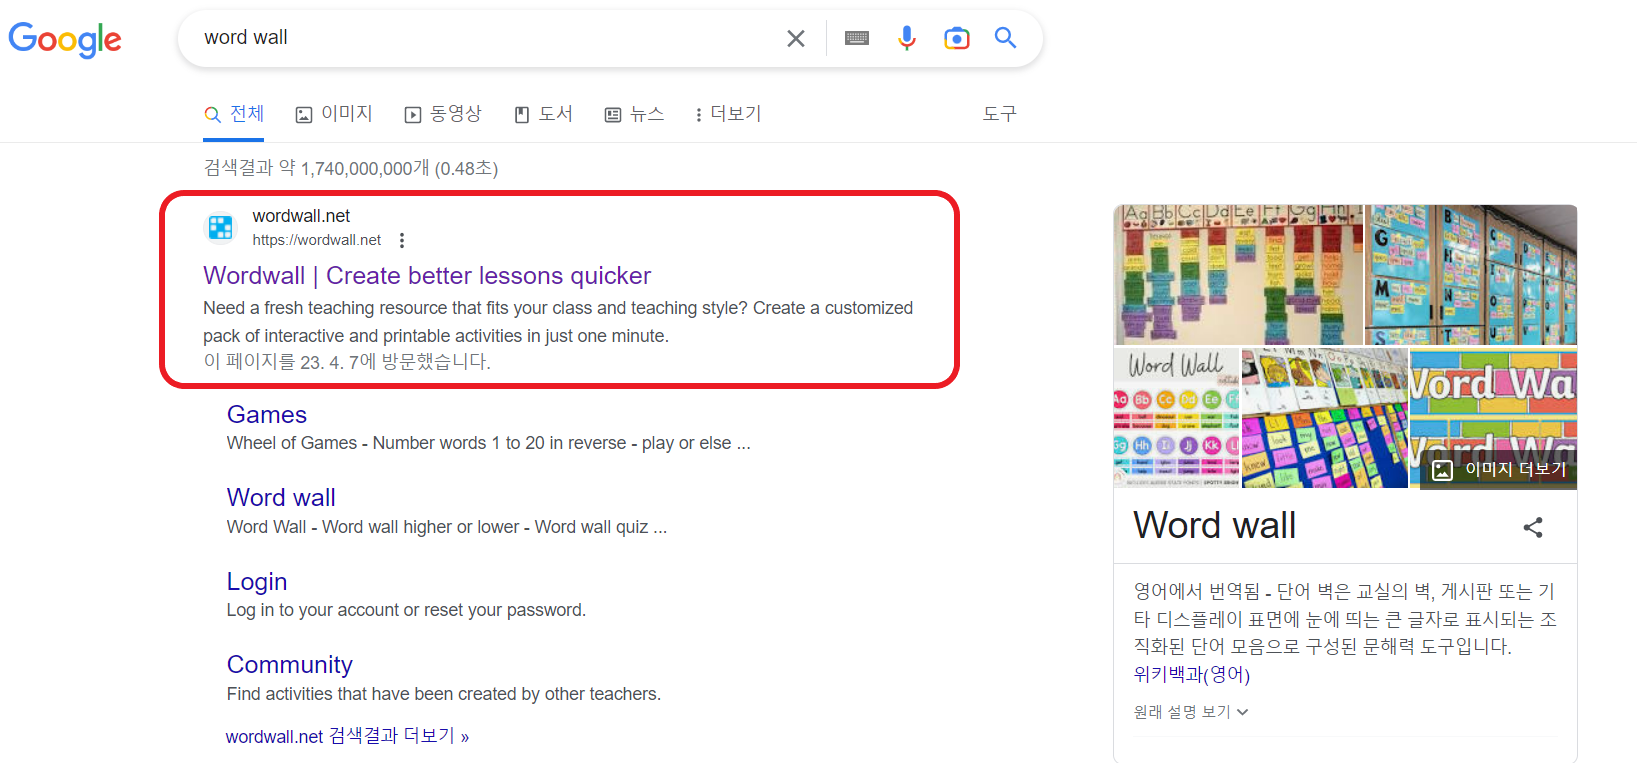Image resolution: width=1637 pixels, height=763 pixels.
Task: Open the 도구 search tools
Action: [1000, 114]
